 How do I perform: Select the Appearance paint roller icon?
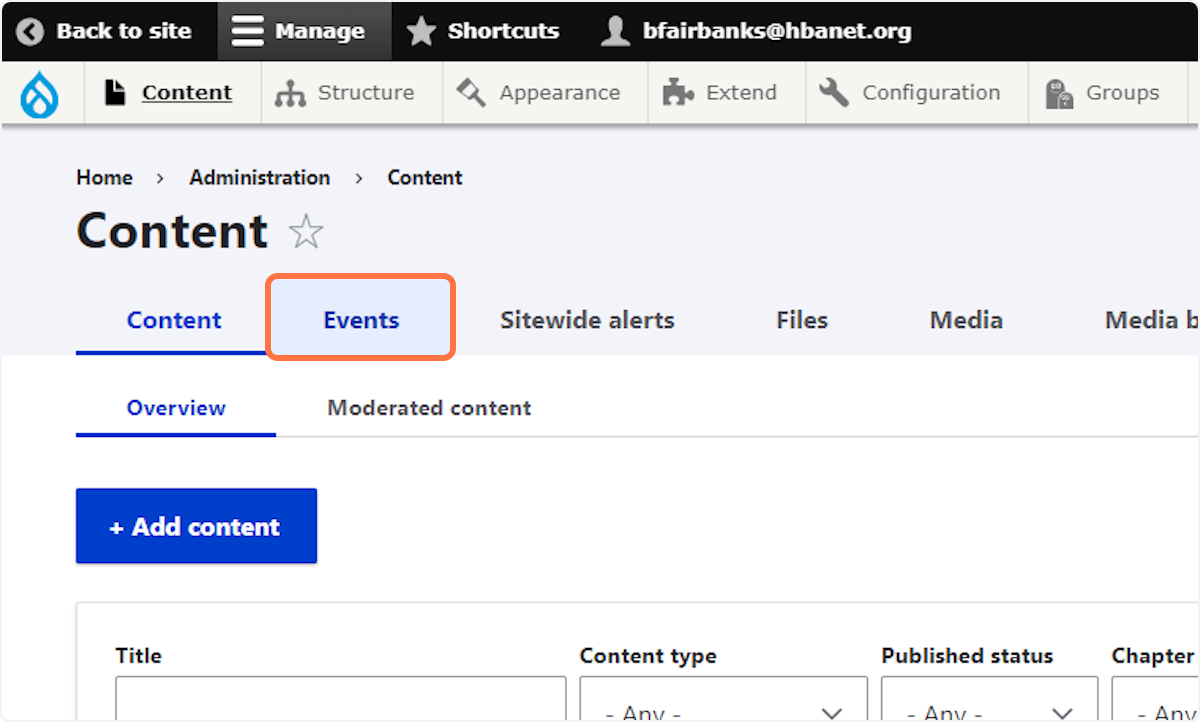[472, 92]
